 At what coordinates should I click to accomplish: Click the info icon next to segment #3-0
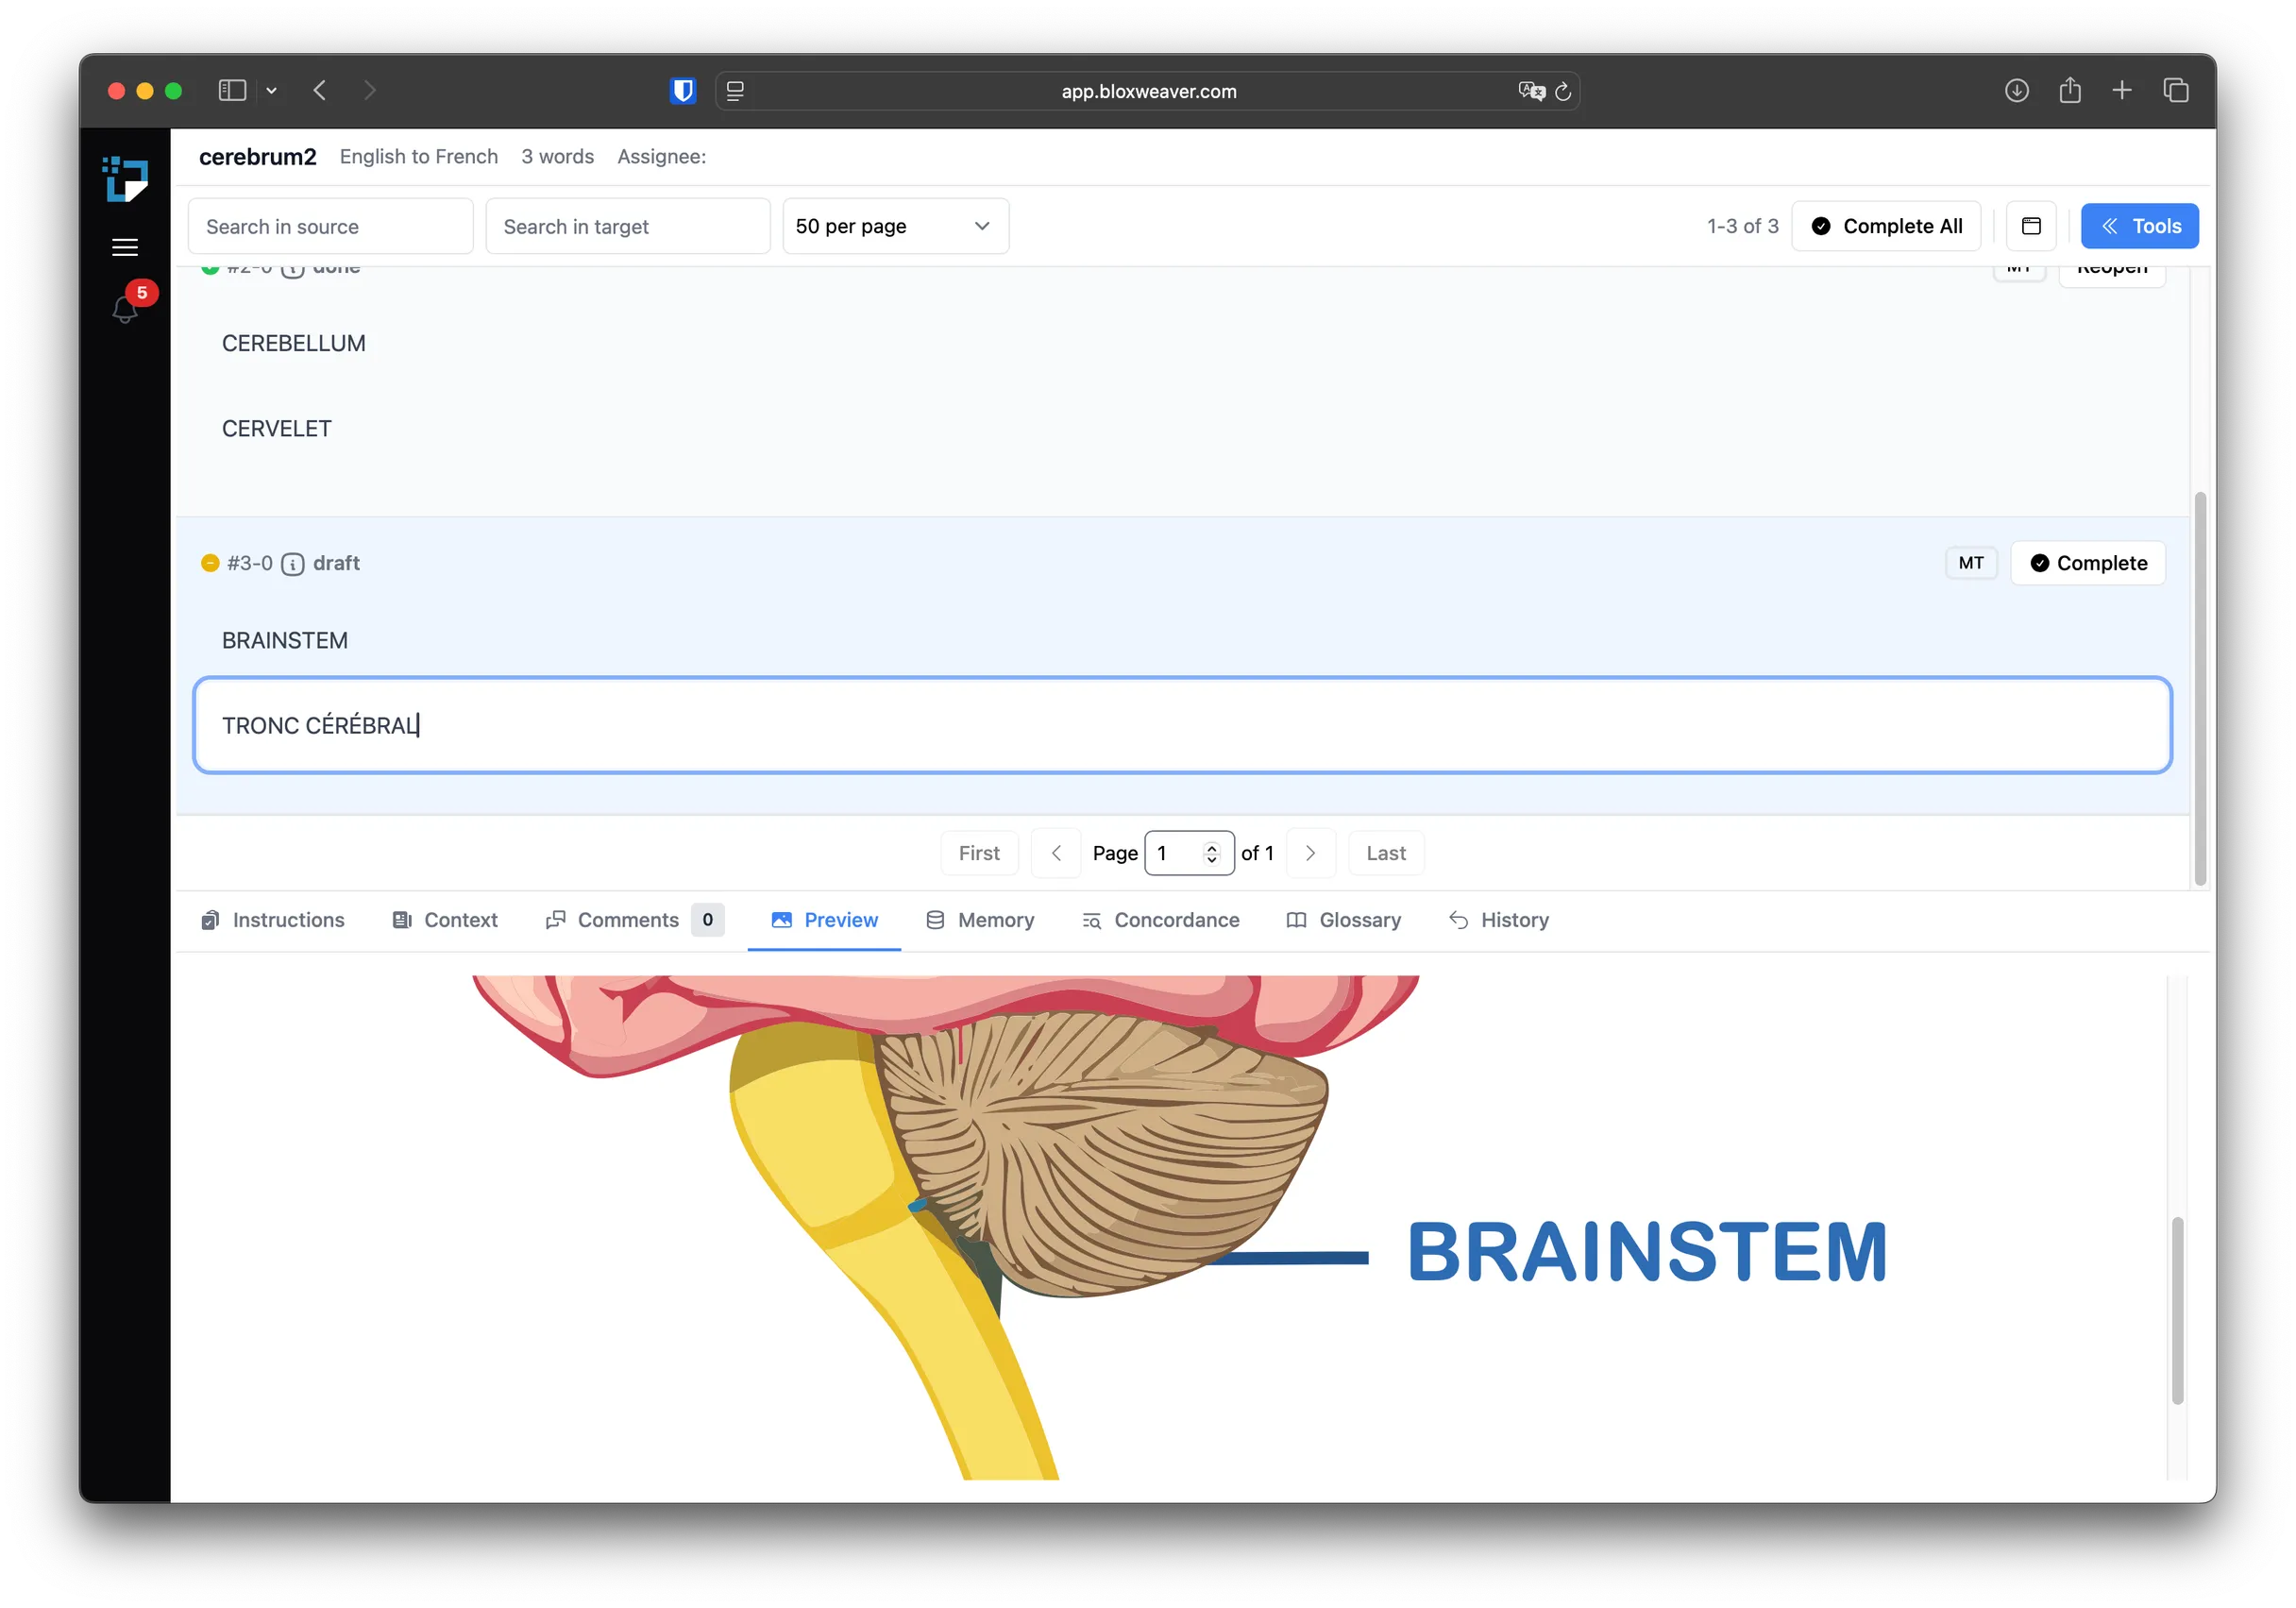[292, 563]
